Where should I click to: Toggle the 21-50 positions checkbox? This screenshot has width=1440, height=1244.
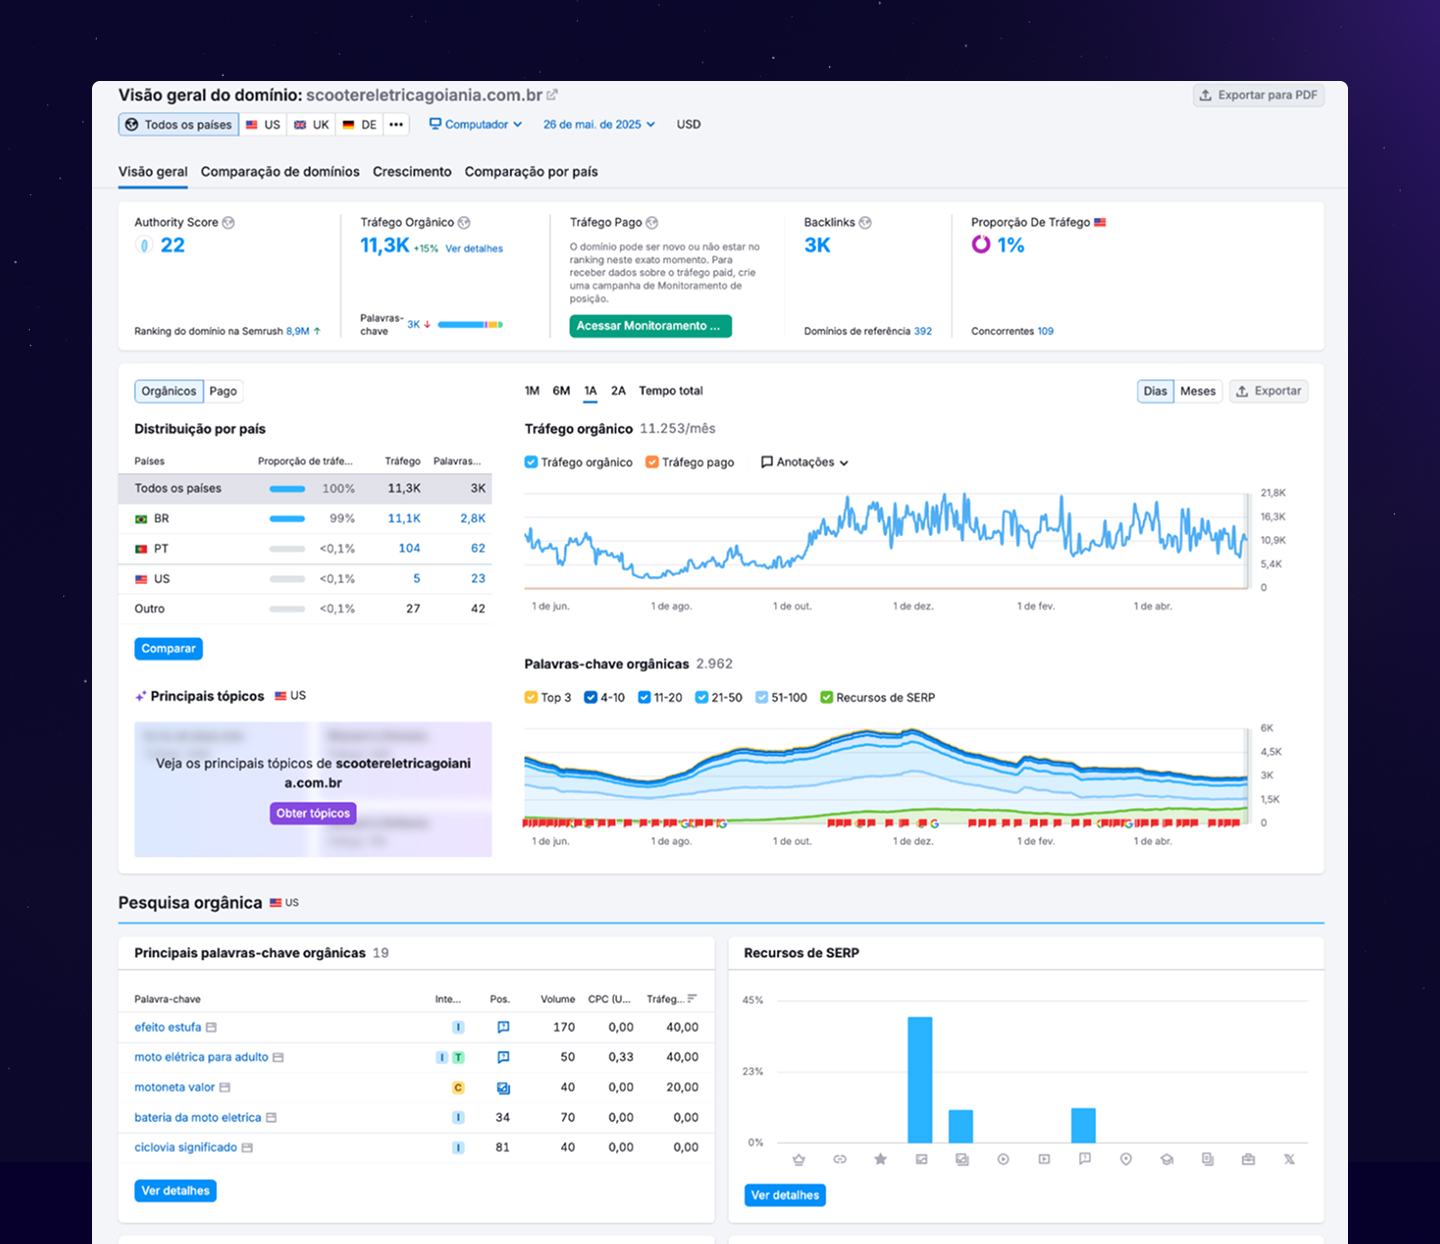[702, 698]
